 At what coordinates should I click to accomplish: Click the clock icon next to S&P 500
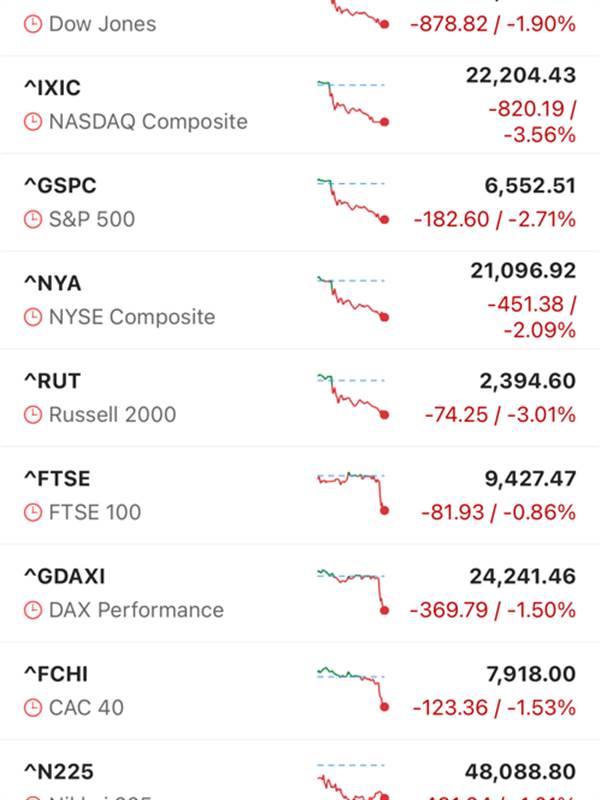tap(34, 220)
